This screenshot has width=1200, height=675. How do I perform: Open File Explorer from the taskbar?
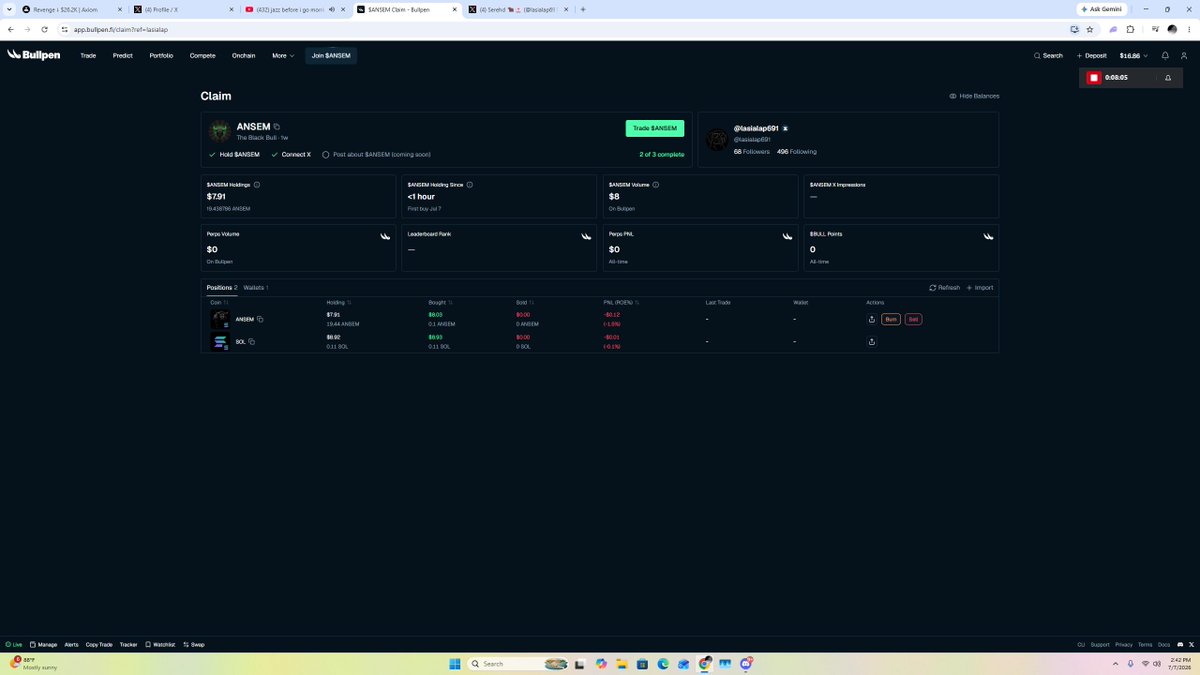[621, 663]
